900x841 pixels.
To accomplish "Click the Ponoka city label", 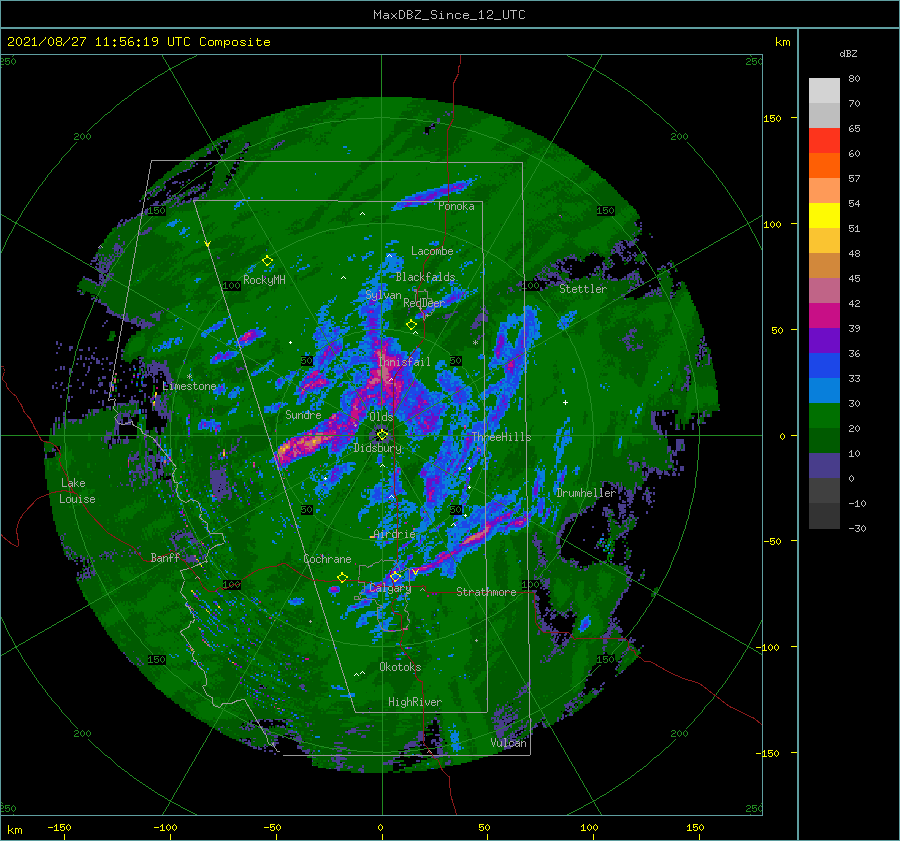I will pyautogui.click(x=456, y=206).
